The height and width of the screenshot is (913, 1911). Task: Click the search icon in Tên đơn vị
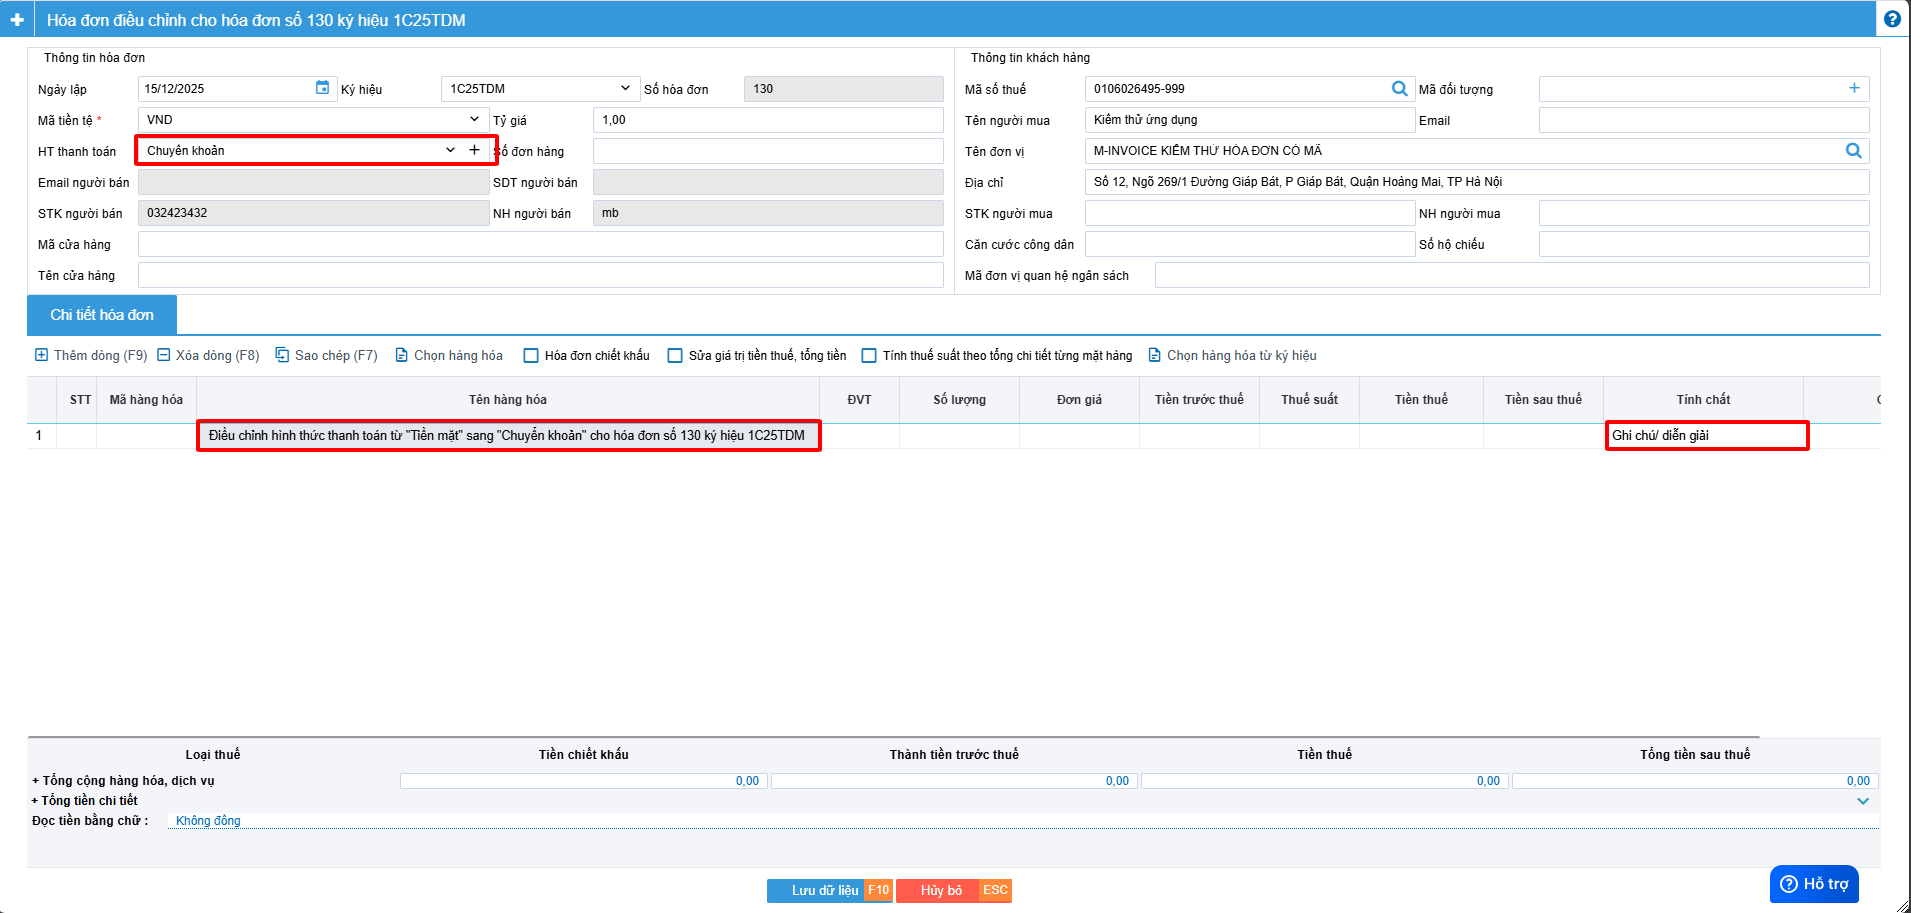click(x=1853, y=151)
